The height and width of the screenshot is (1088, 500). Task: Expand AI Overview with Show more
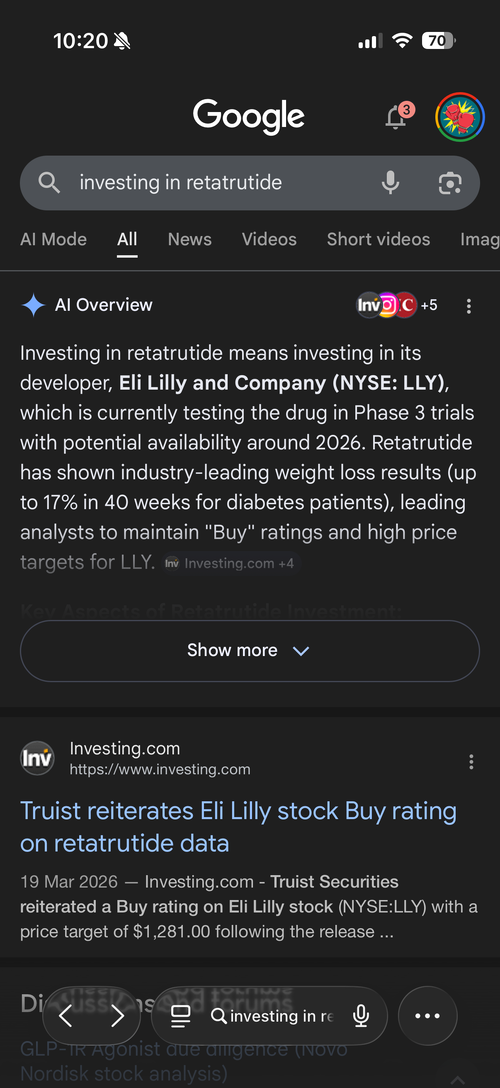pyautogui.click(x=250, y=650)
